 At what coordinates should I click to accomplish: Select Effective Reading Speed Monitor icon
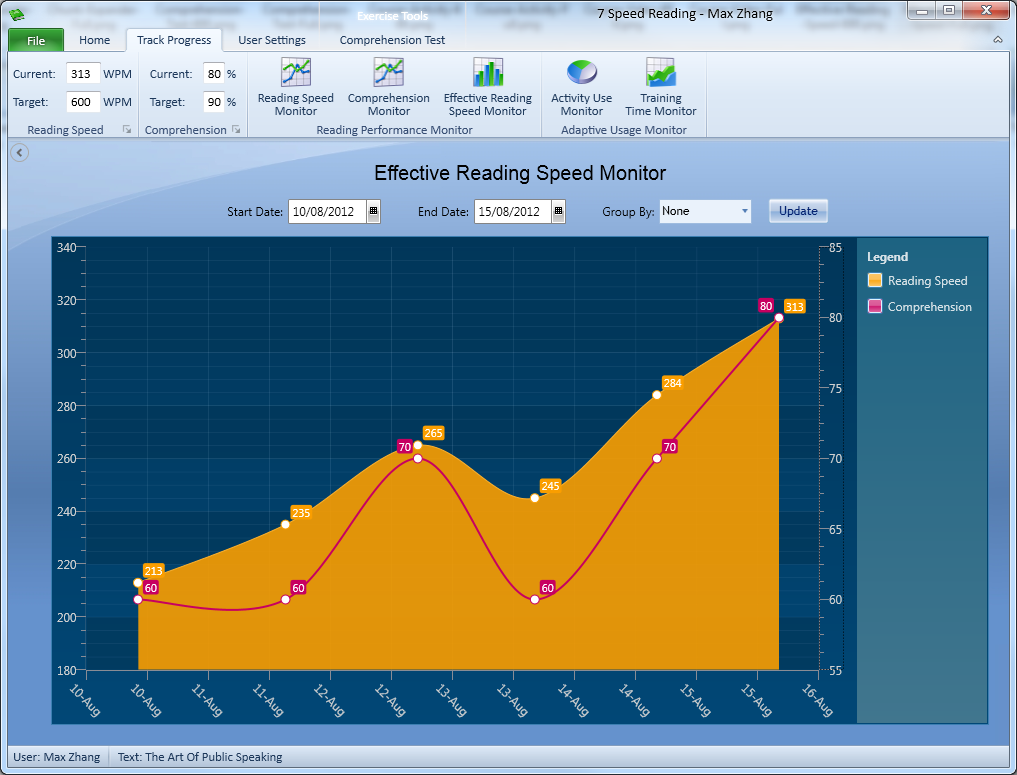[487, 73]
